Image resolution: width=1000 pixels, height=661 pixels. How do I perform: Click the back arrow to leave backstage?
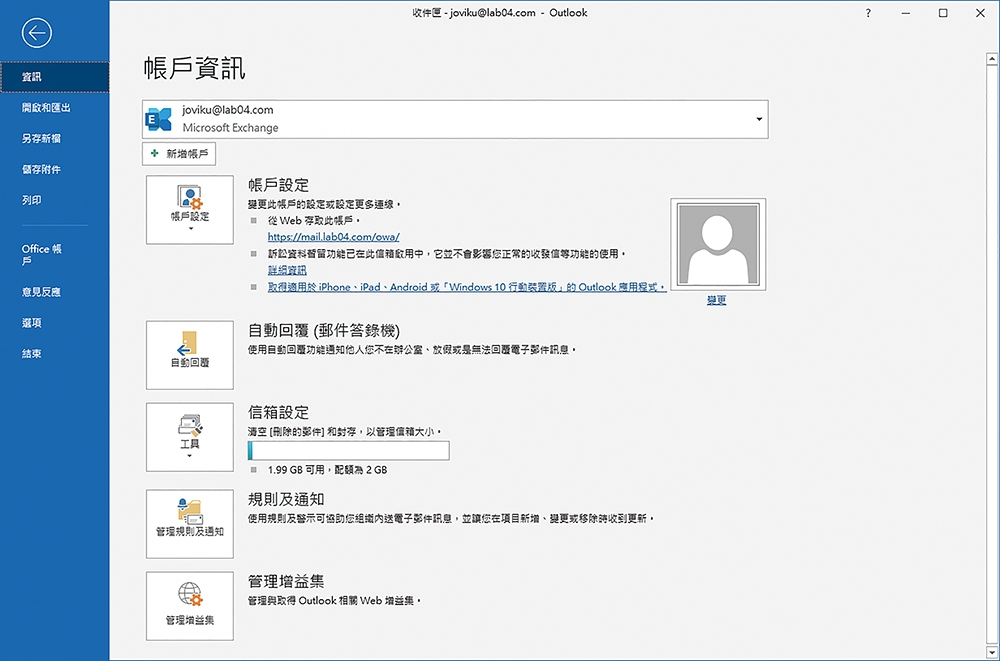pyautogui.click(x=36, y=33)
